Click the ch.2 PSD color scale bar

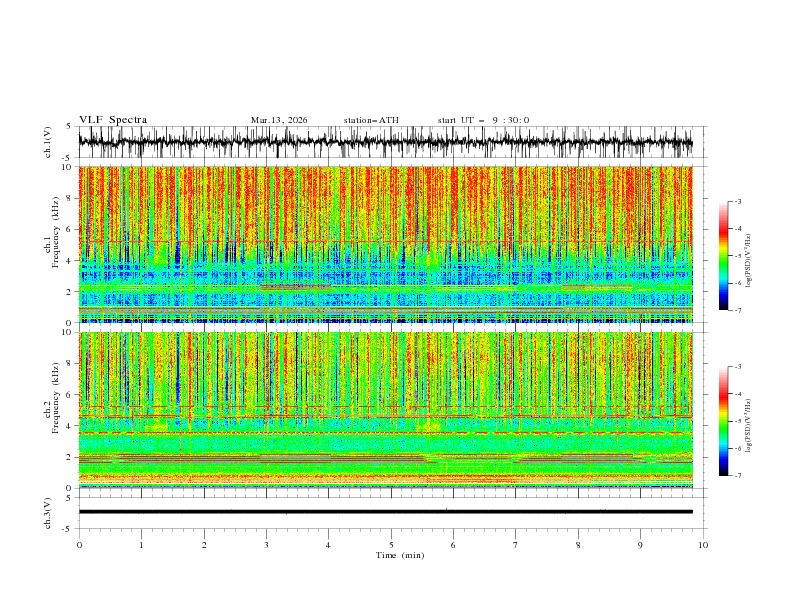(723, 421)
